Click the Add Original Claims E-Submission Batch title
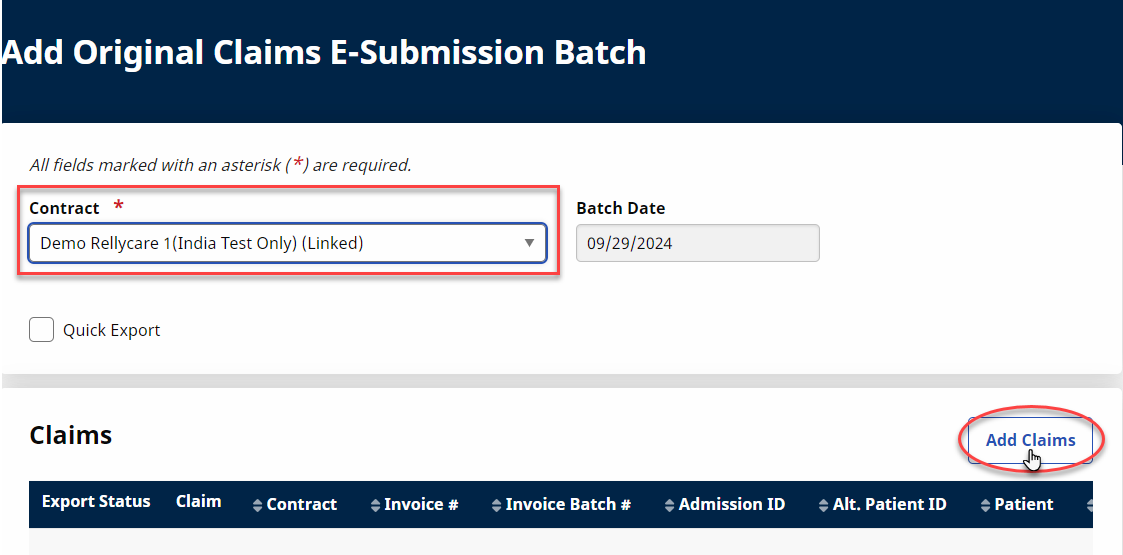 point(325,52)
